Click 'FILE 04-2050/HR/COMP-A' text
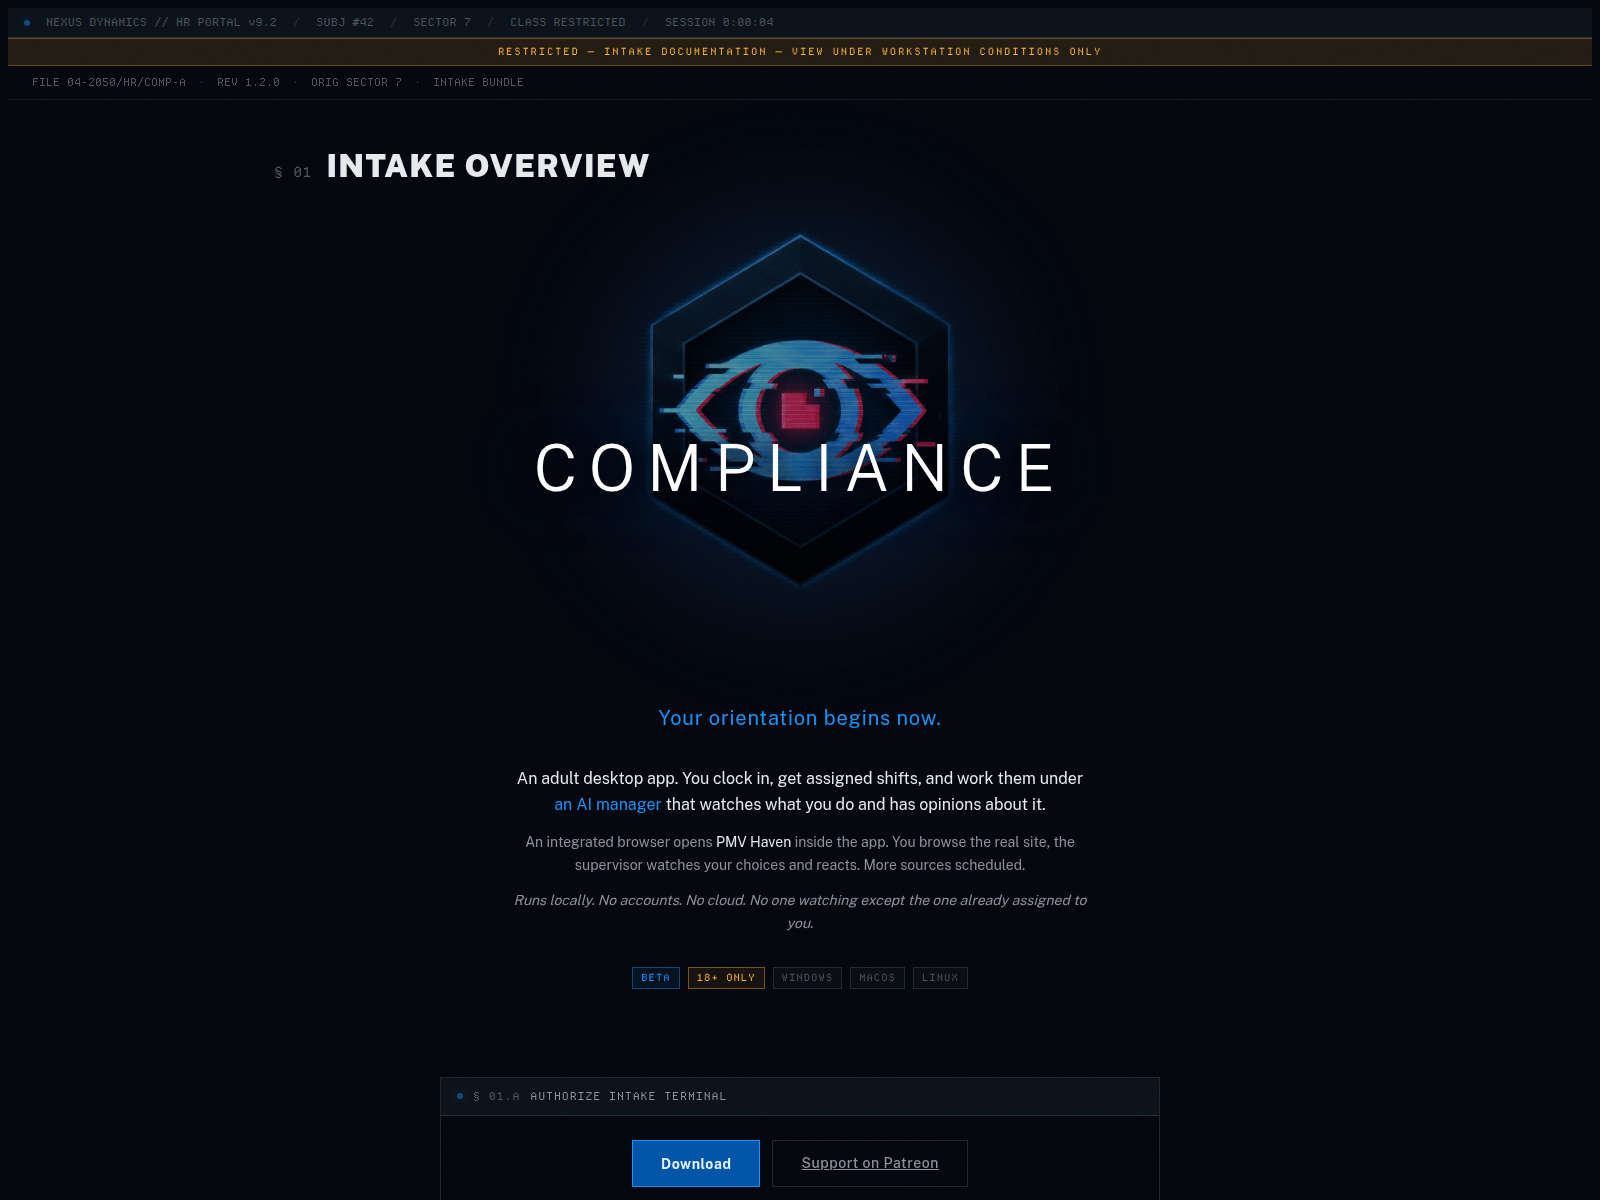This screenshot has height=1200, width=1600. click(109, 82)
